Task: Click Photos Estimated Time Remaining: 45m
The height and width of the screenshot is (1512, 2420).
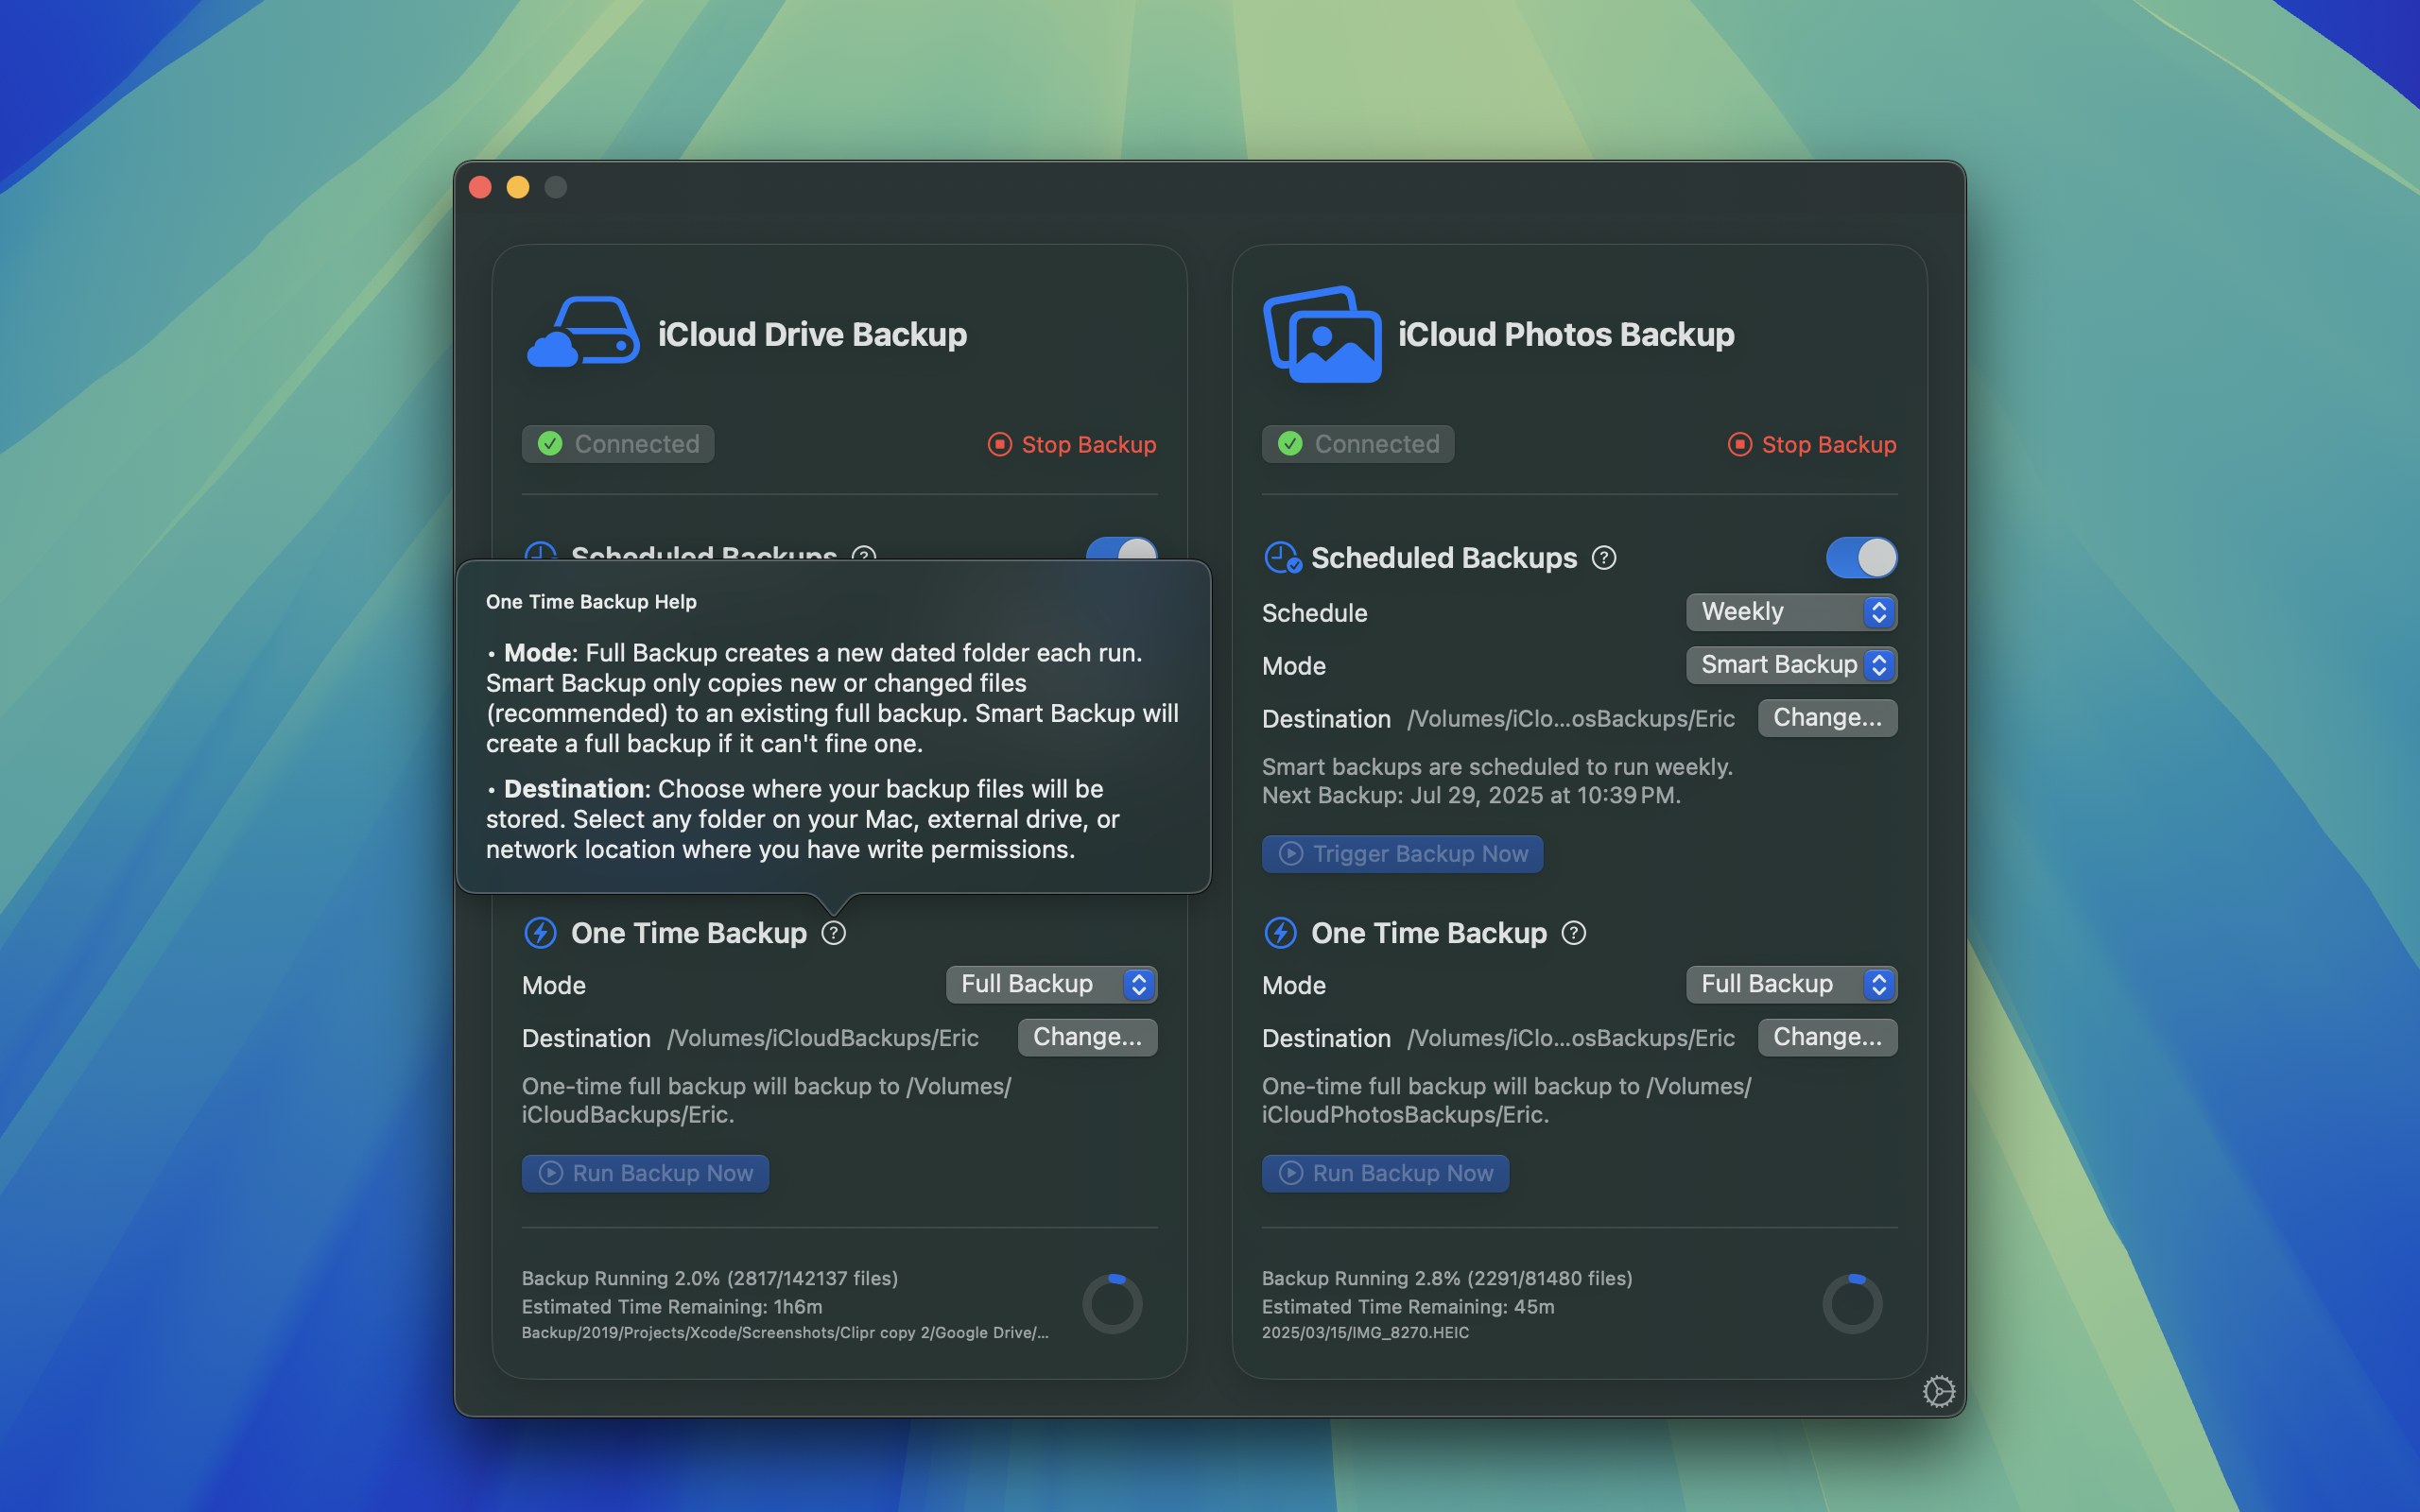Action: point(1408,1307)
